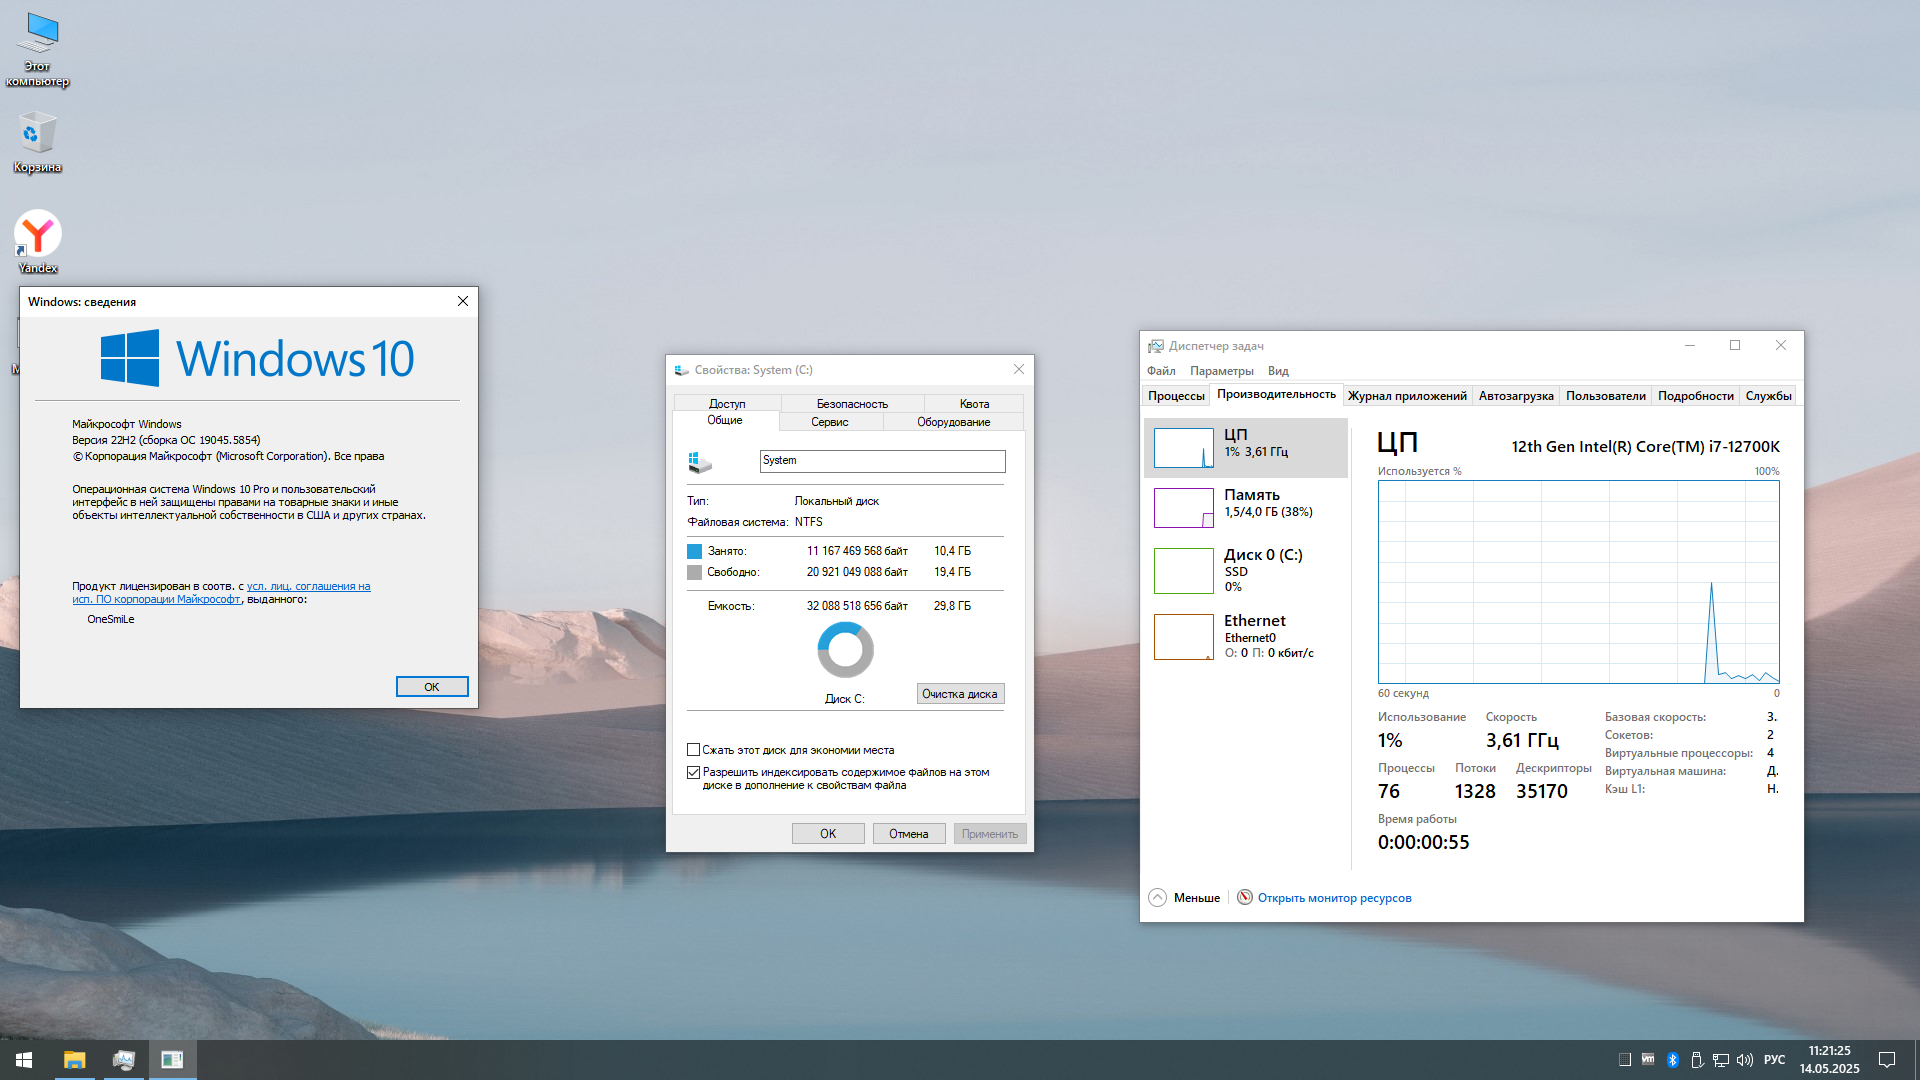Click the disk label 'System' text field
Screen dimensions: 1920x1080
coord(881,461)
